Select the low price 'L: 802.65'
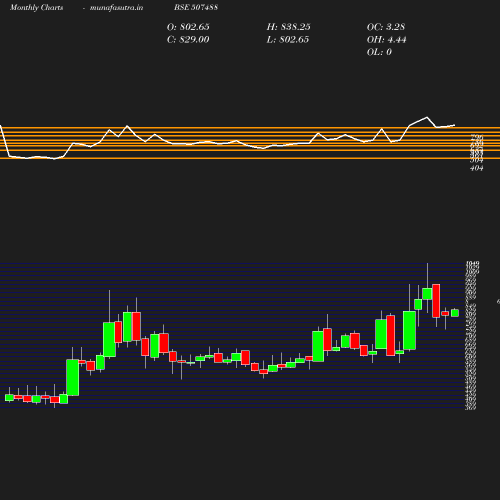Viewport: 500px width, 500px height. (288, 39)
